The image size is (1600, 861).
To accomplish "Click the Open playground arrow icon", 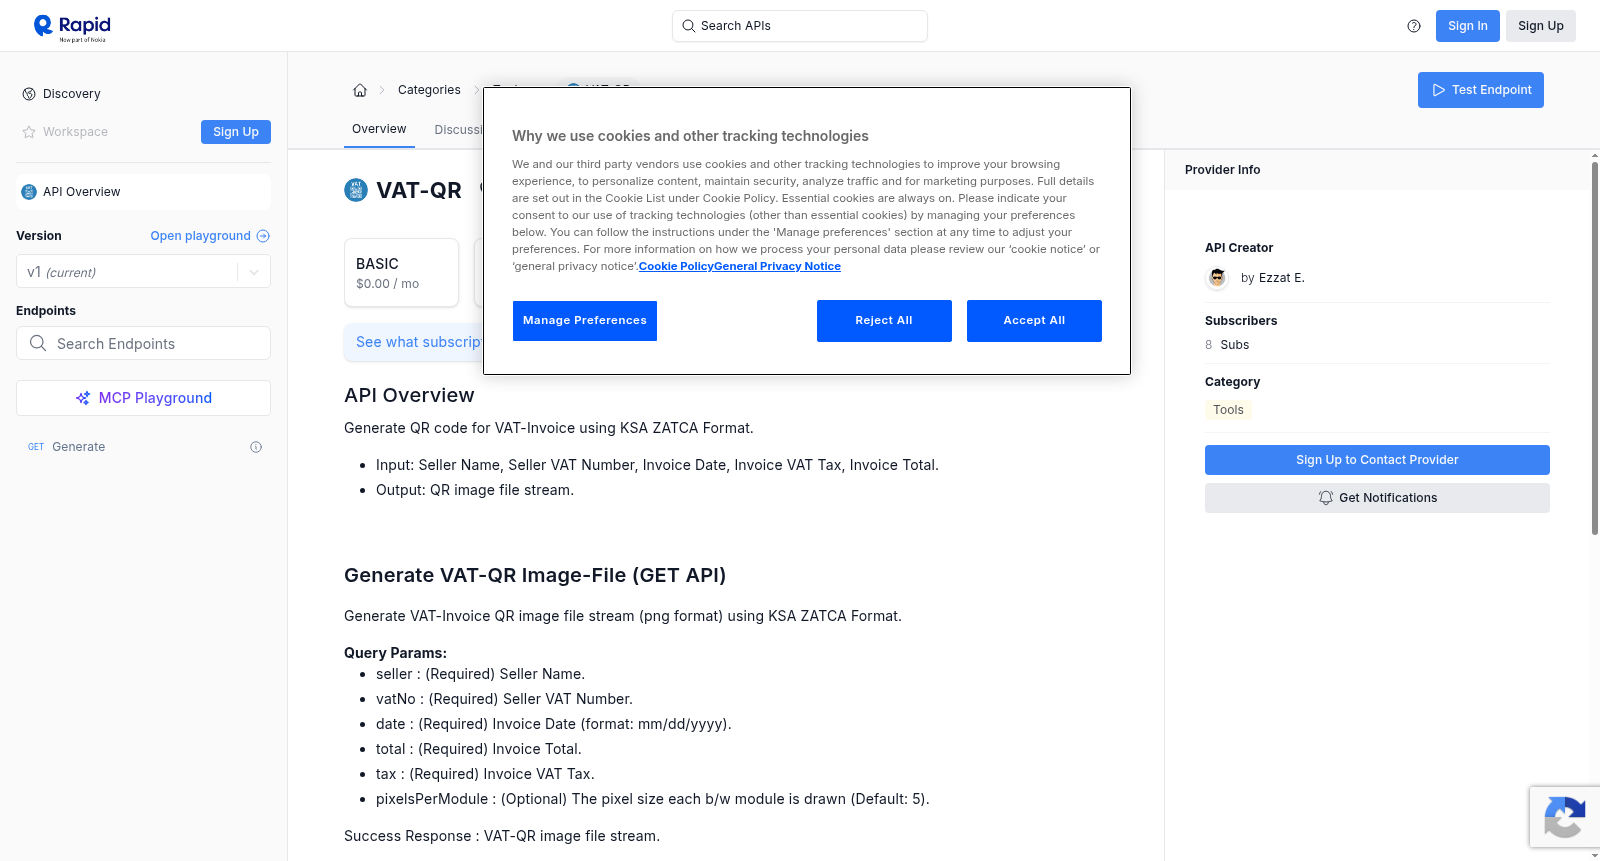I will tap(263, 236).
